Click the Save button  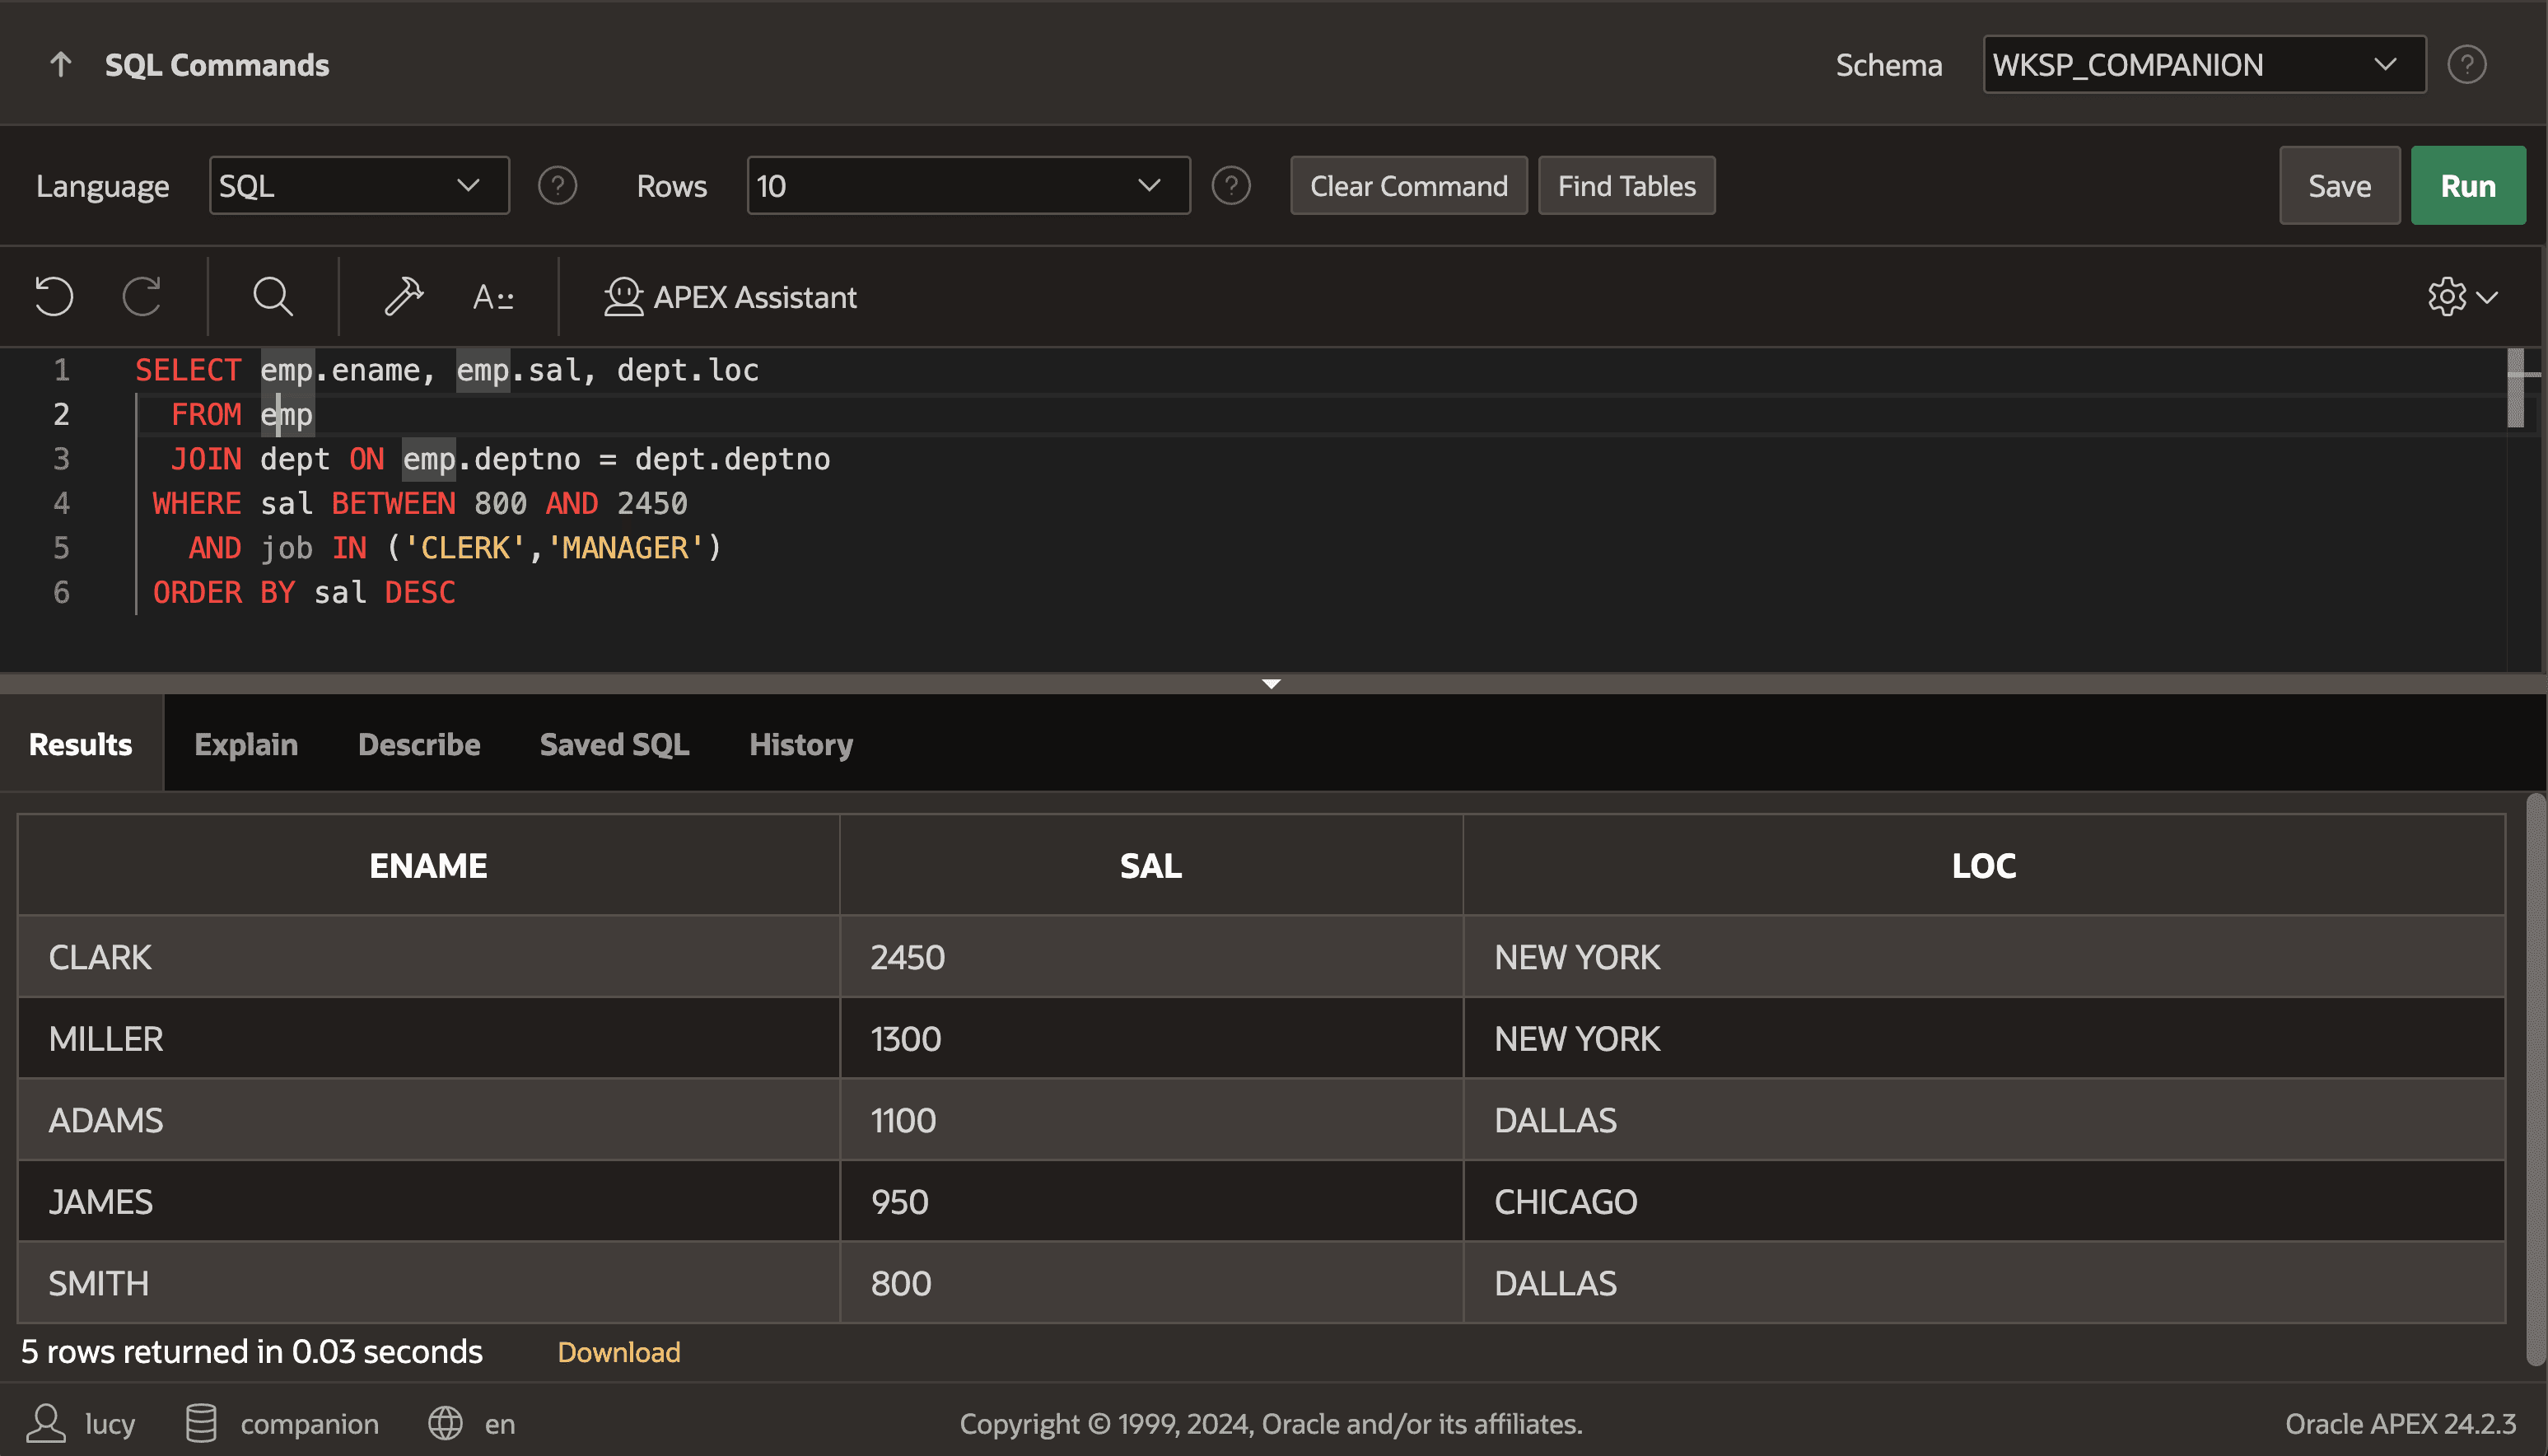[2339, 186]
